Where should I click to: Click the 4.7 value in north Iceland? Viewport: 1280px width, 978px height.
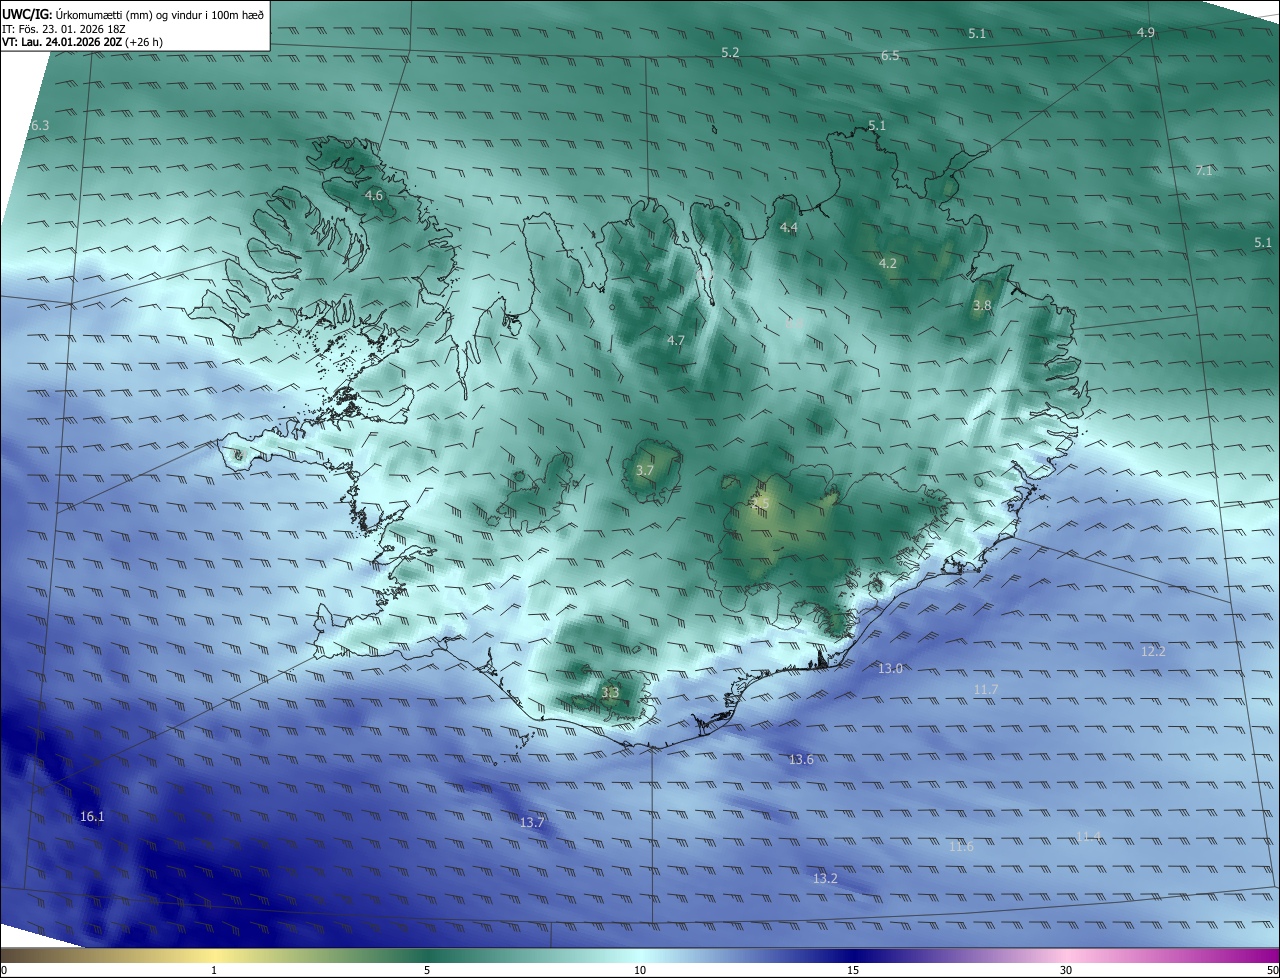676,340
